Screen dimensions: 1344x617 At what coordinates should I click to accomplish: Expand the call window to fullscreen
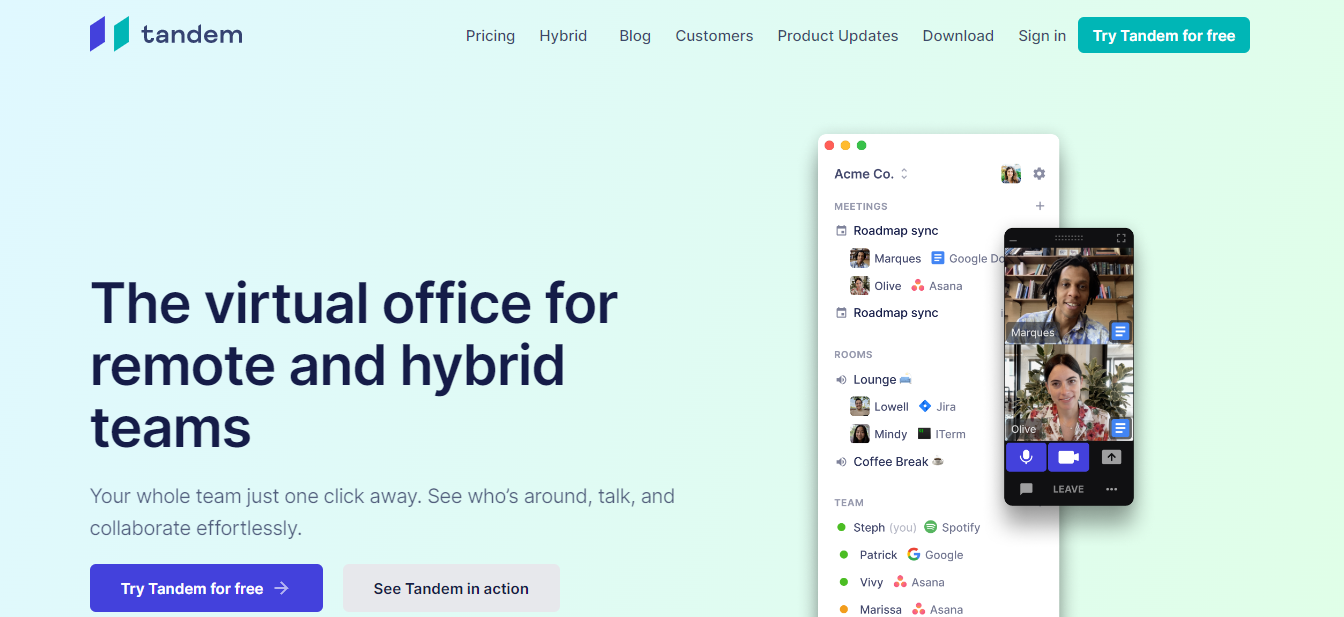[1121, 238]
